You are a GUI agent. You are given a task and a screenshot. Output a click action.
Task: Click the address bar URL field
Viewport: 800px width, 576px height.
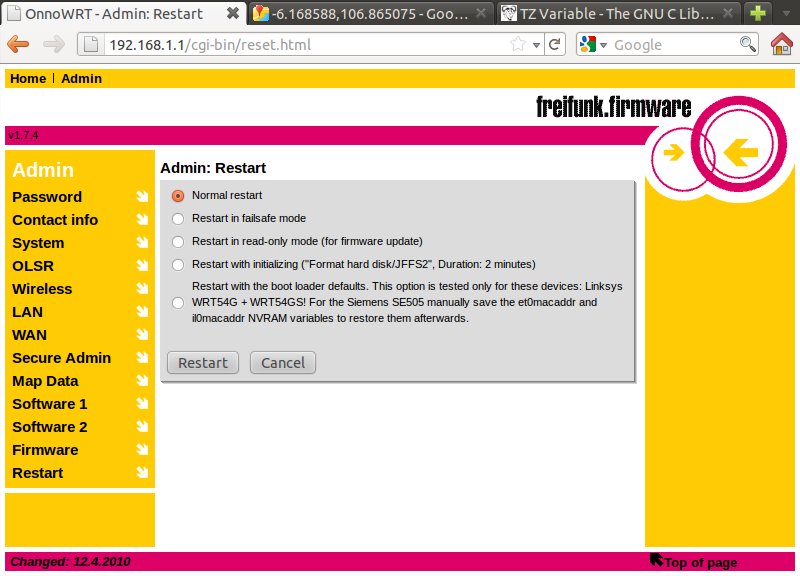(300, 45)
